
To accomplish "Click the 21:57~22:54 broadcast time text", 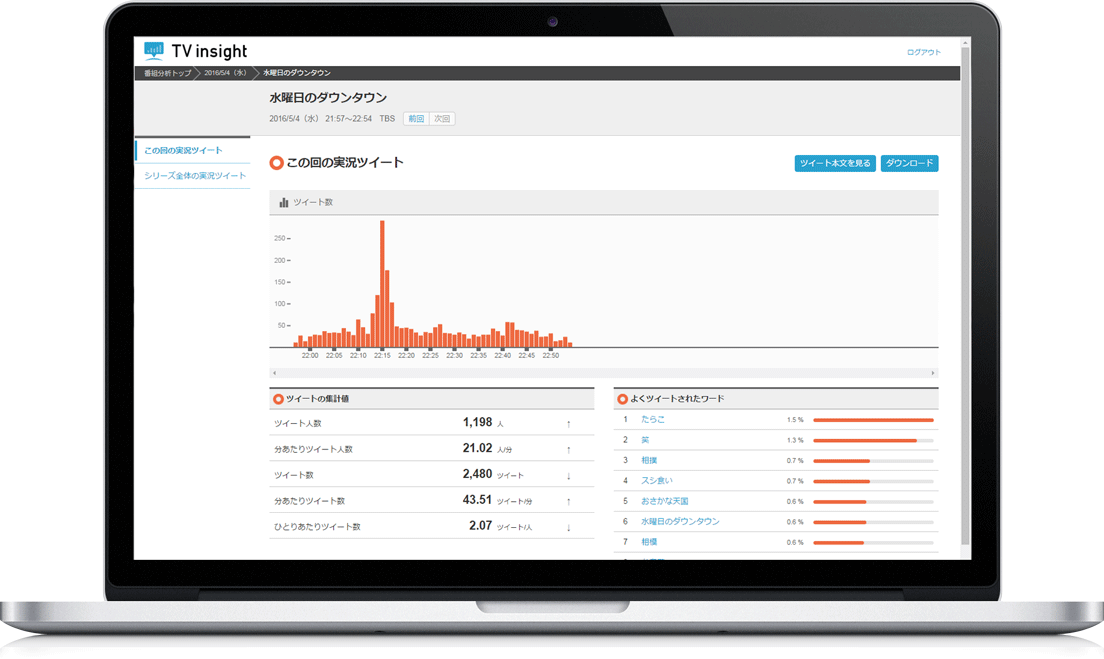I will click(349, 119).
